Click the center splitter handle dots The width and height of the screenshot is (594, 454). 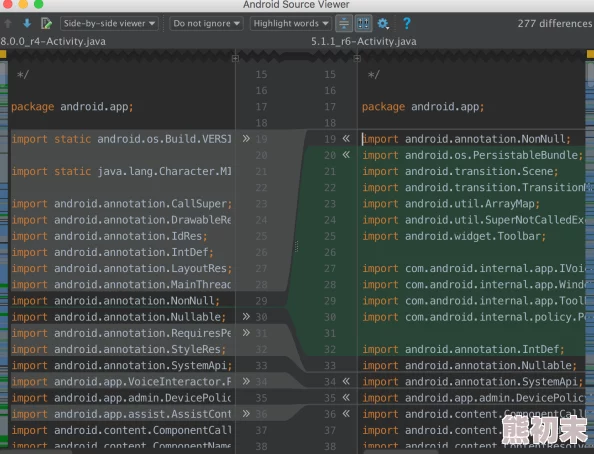pyautogui.click(x=296, y=247)
